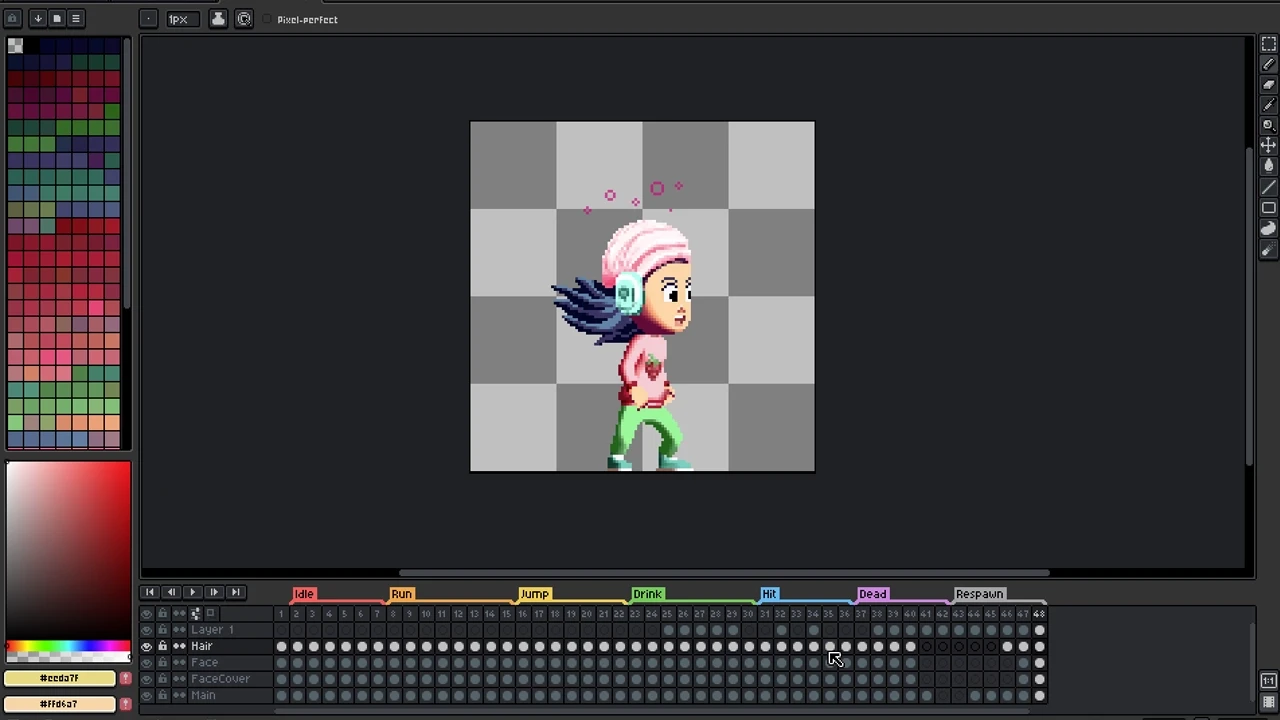Select the Dead animation tag
Viewport: 1280px width, 720px height.
(x=873, y=594)
